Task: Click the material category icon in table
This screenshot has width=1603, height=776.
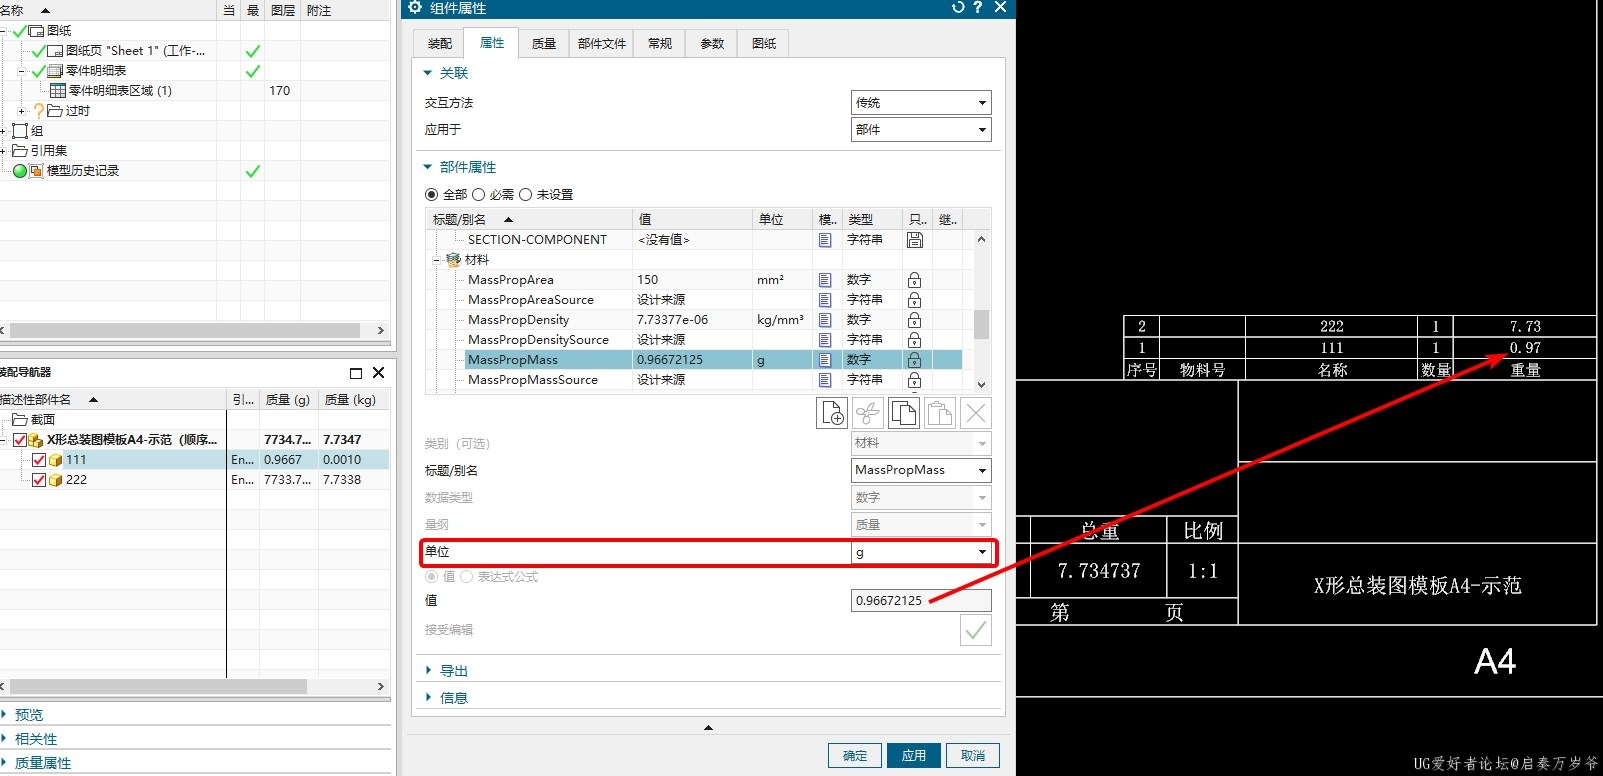Action: pyautogui.click(x=453, y=260)
